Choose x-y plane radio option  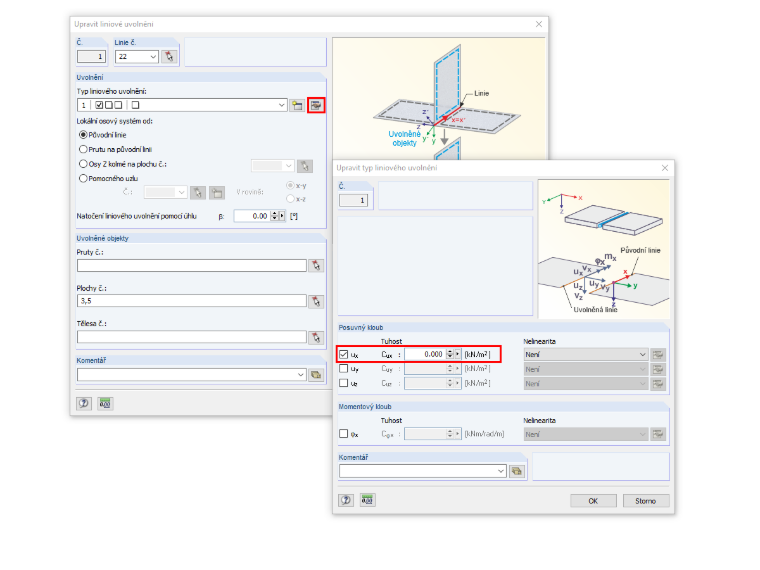click(290, 185)
